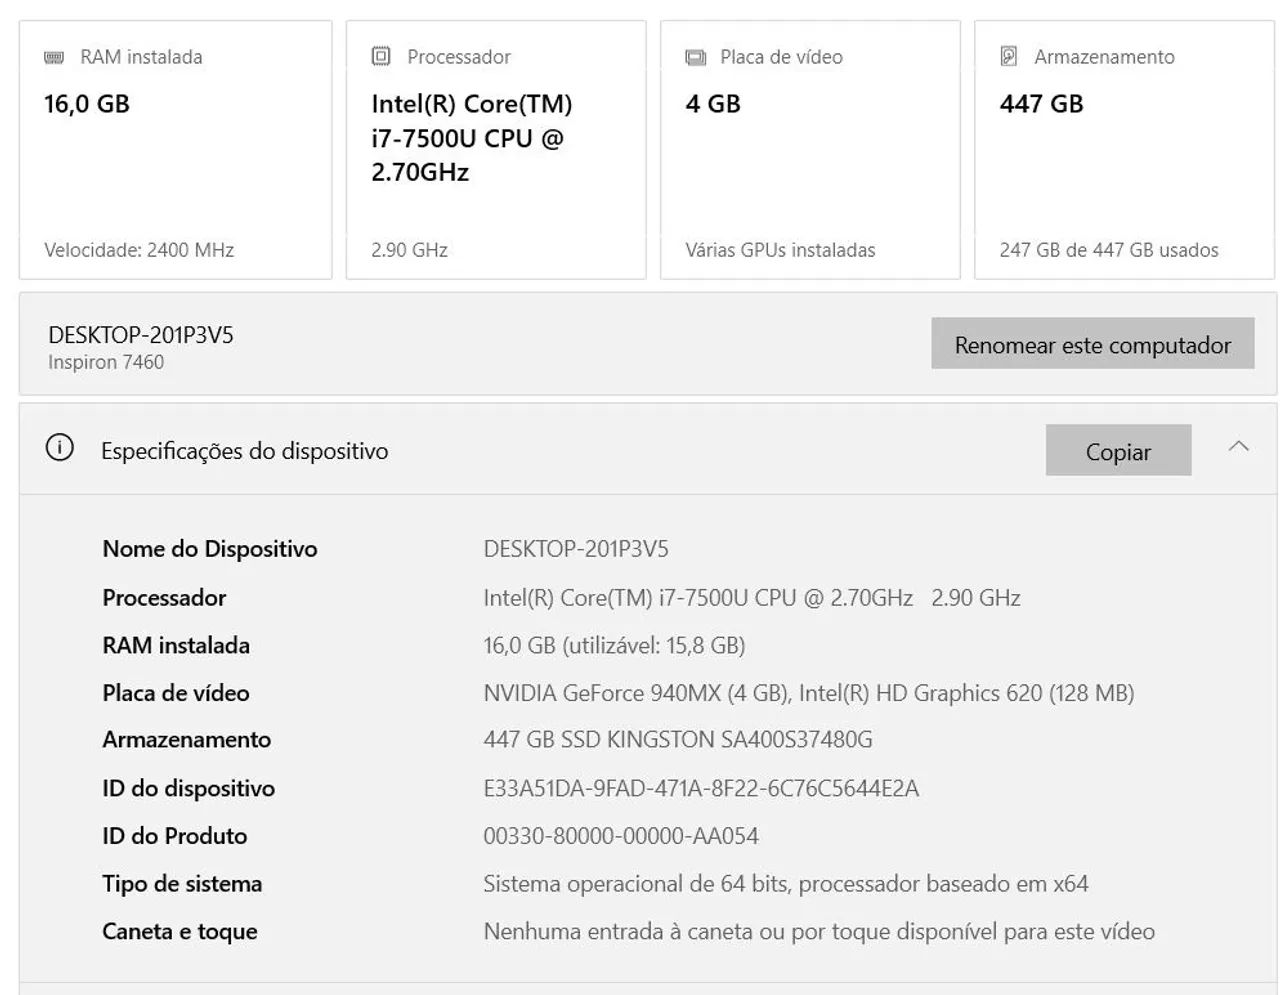Image resolution: width=1280 pixels, height=995 pixels.
Task: Click the bold processor name in the Processador card
Action: [472, 138]
